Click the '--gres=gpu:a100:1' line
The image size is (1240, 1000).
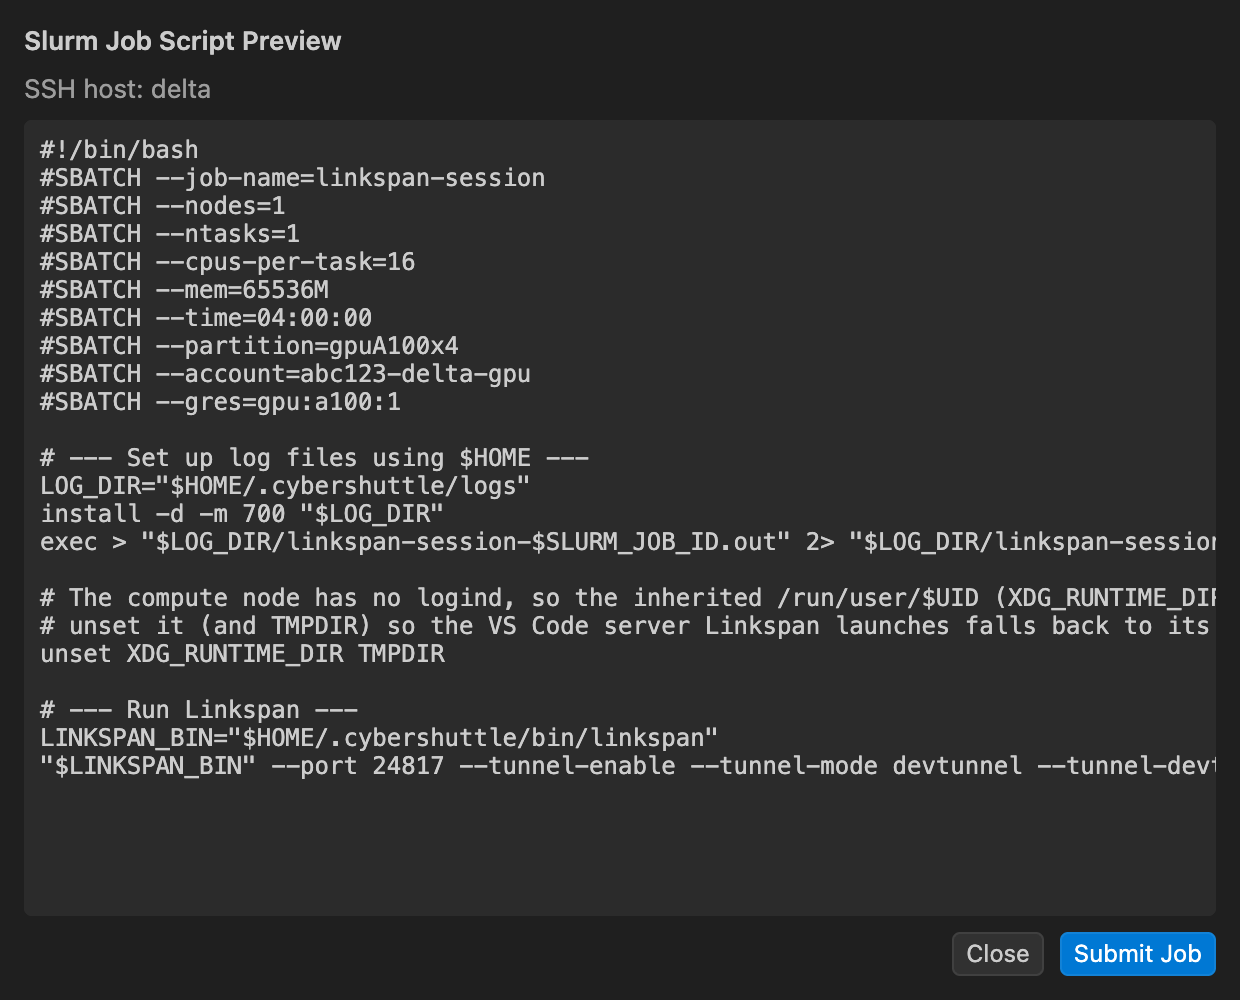[x=220, y=402]
